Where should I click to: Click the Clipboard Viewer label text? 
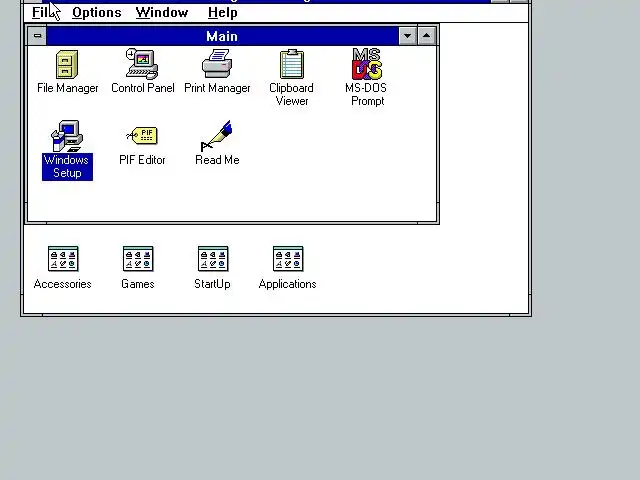coord(291,94)
